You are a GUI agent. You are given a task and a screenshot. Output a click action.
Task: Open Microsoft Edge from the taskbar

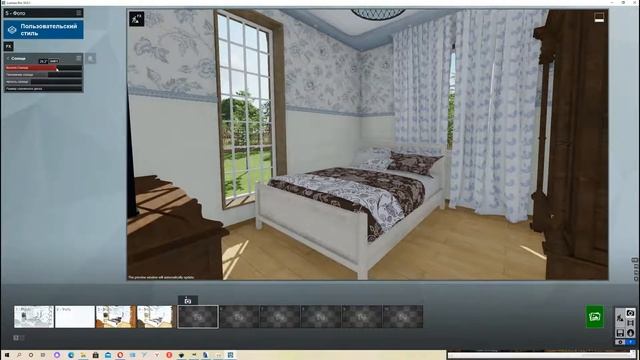71,355
